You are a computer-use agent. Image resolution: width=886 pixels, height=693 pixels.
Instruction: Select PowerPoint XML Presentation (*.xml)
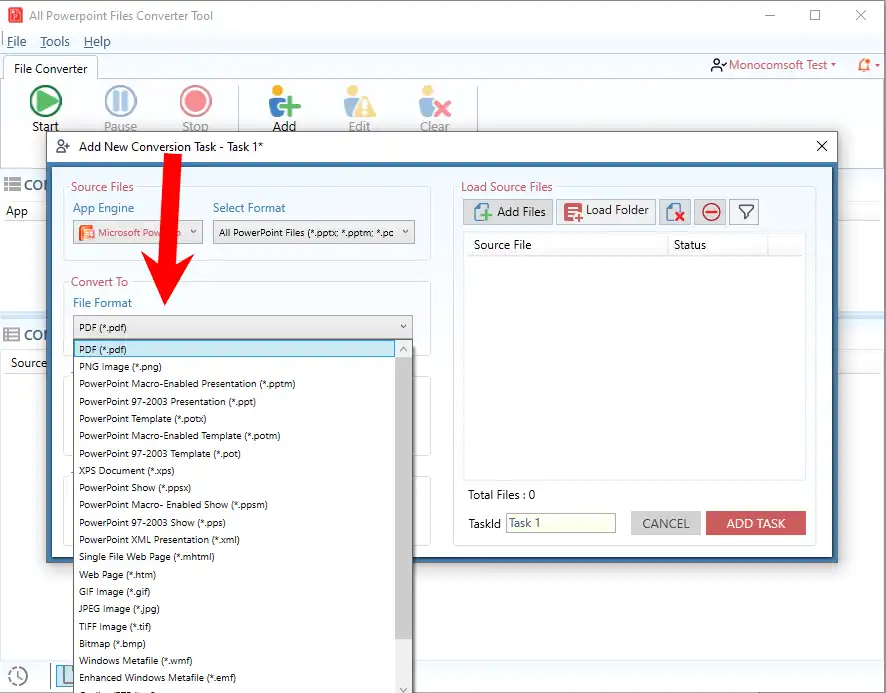[234, 540]
